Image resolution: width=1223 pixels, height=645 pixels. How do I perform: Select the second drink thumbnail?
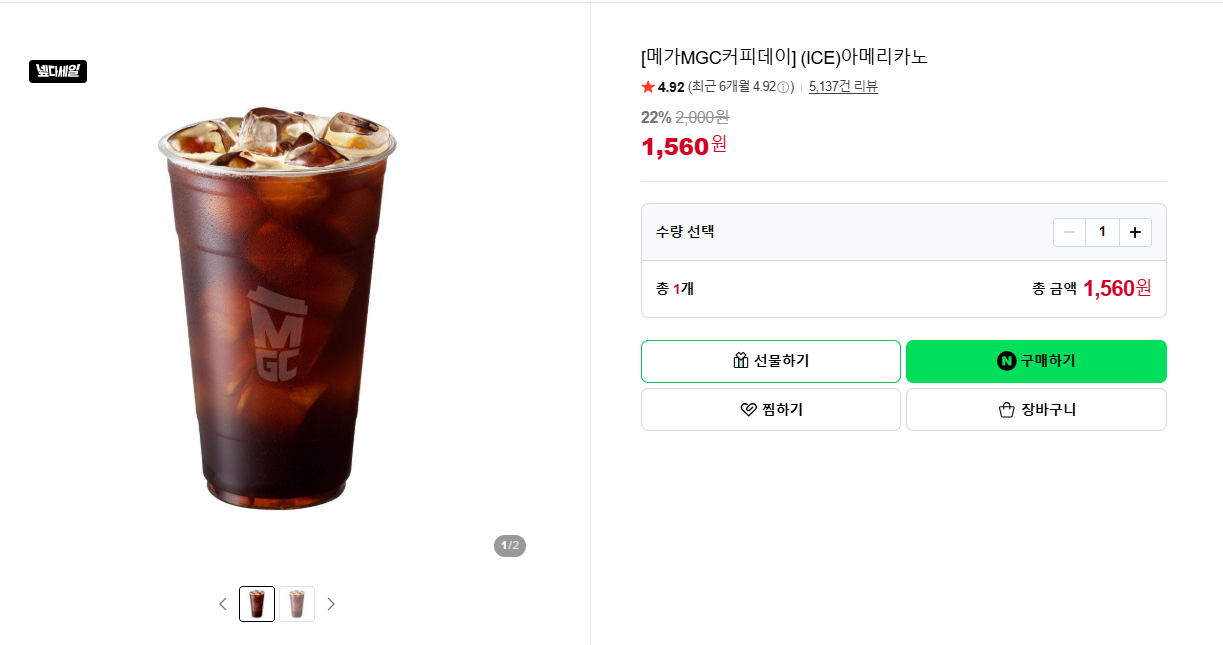pyautogui.click(x=297, y=604)
